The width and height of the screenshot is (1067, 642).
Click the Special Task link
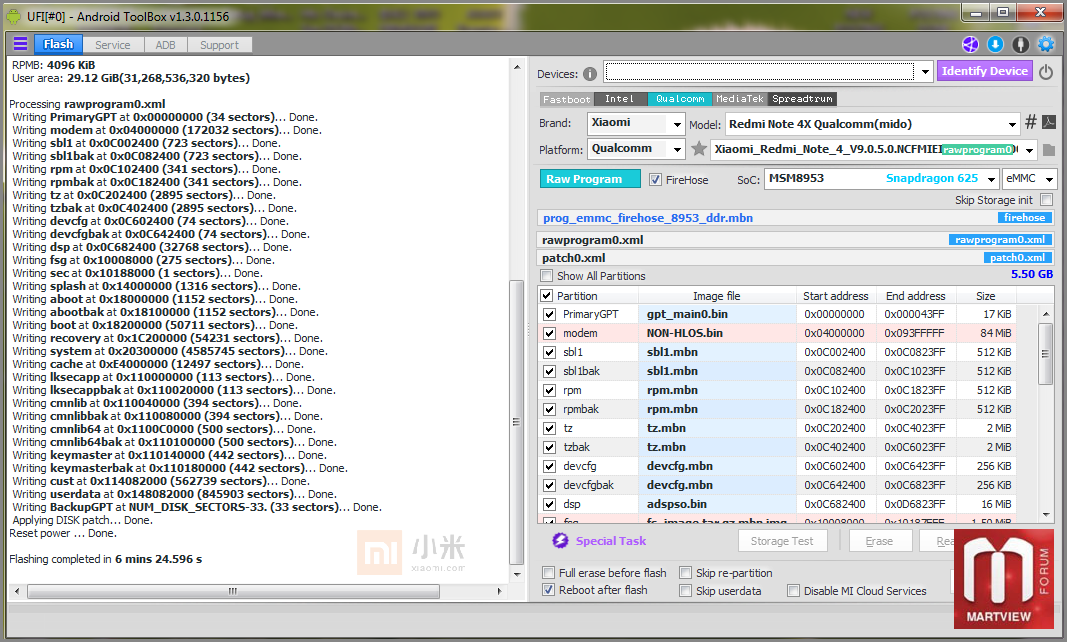click(x=610, y=541)
